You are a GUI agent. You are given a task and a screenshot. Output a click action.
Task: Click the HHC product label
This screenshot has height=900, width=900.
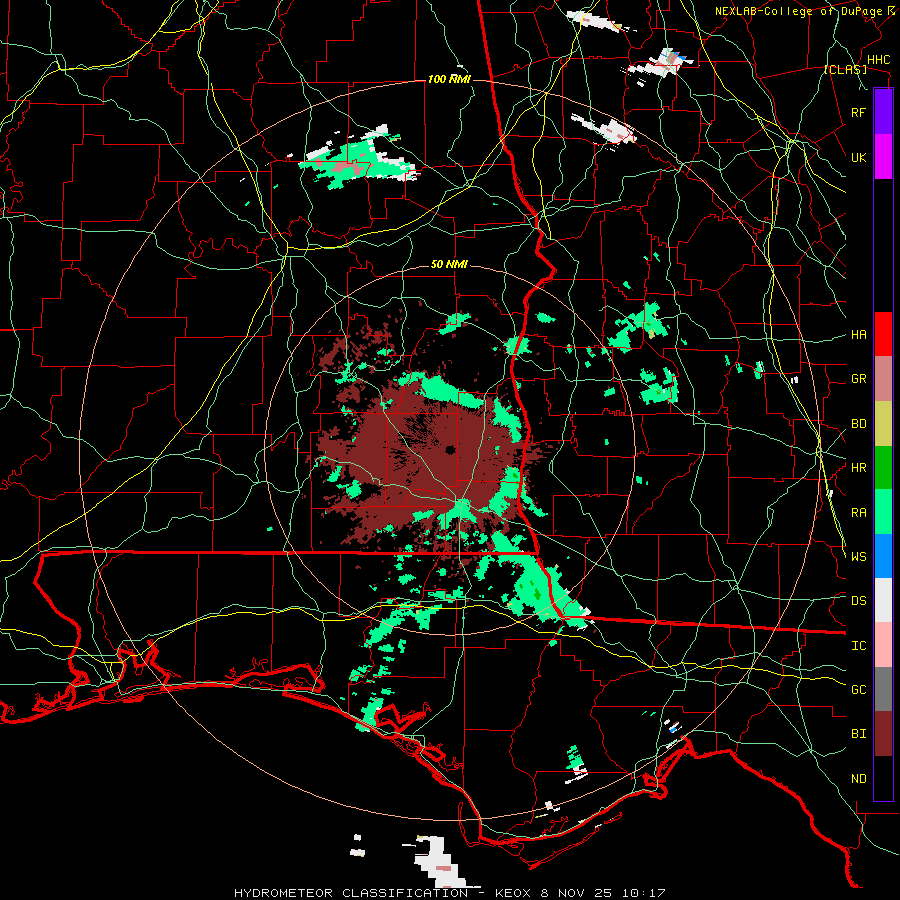[x=879, y=60]
